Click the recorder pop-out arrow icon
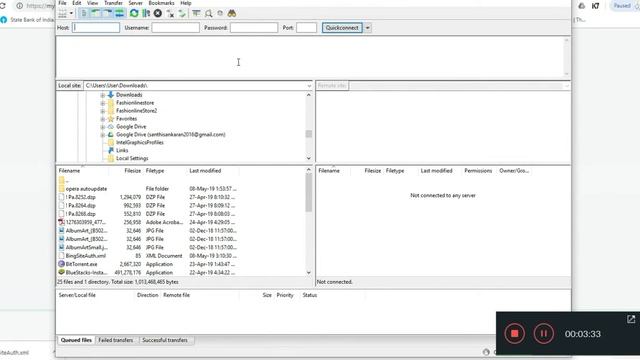This screenshot has height=360, width=640. [x=631, y=319]
